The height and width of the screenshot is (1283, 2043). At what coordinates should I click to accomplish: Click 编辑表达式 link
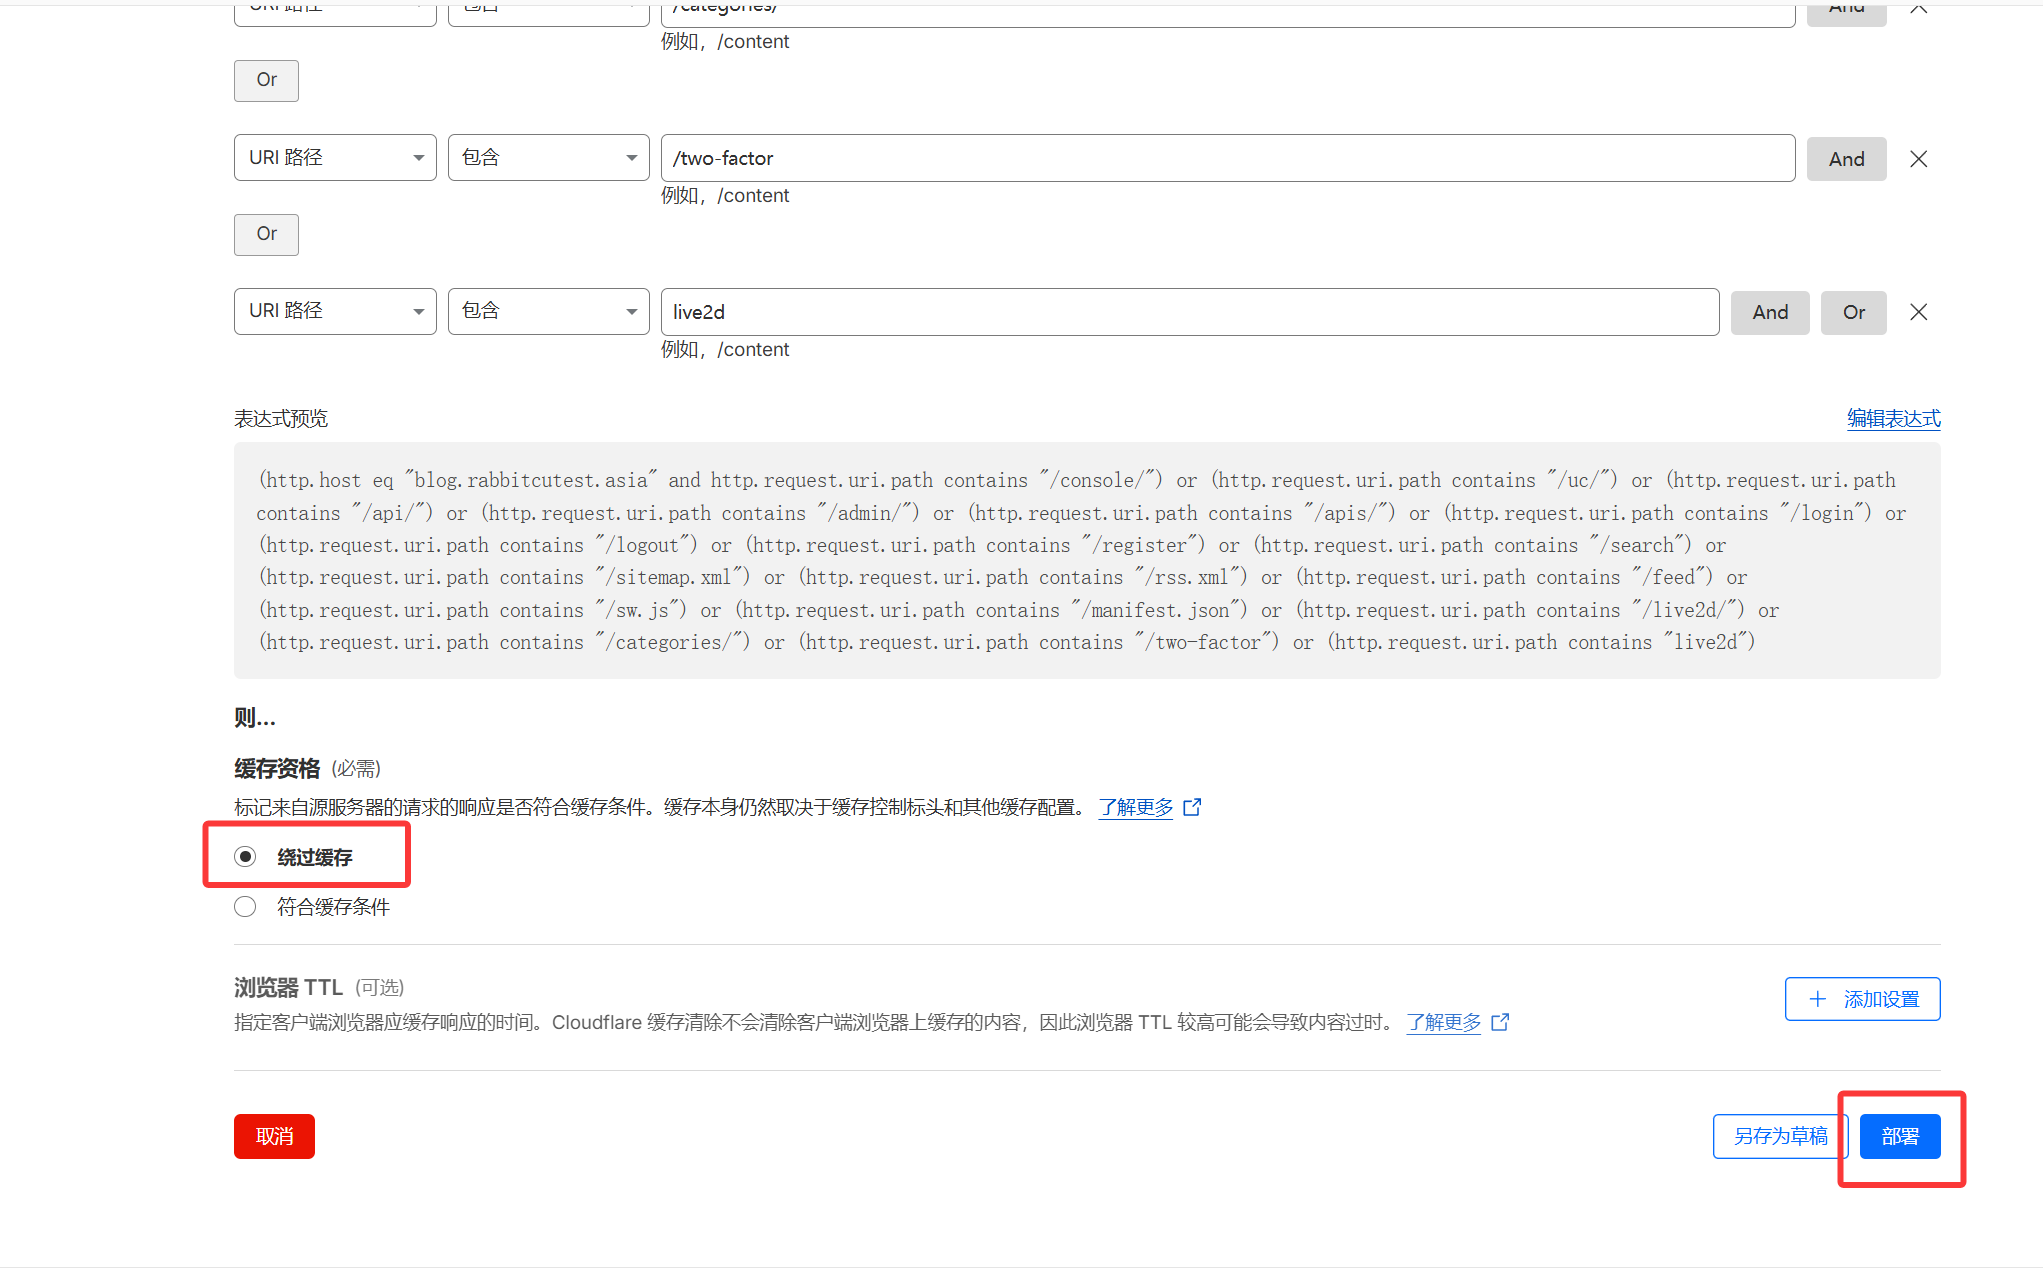[x=1893, y=418]
